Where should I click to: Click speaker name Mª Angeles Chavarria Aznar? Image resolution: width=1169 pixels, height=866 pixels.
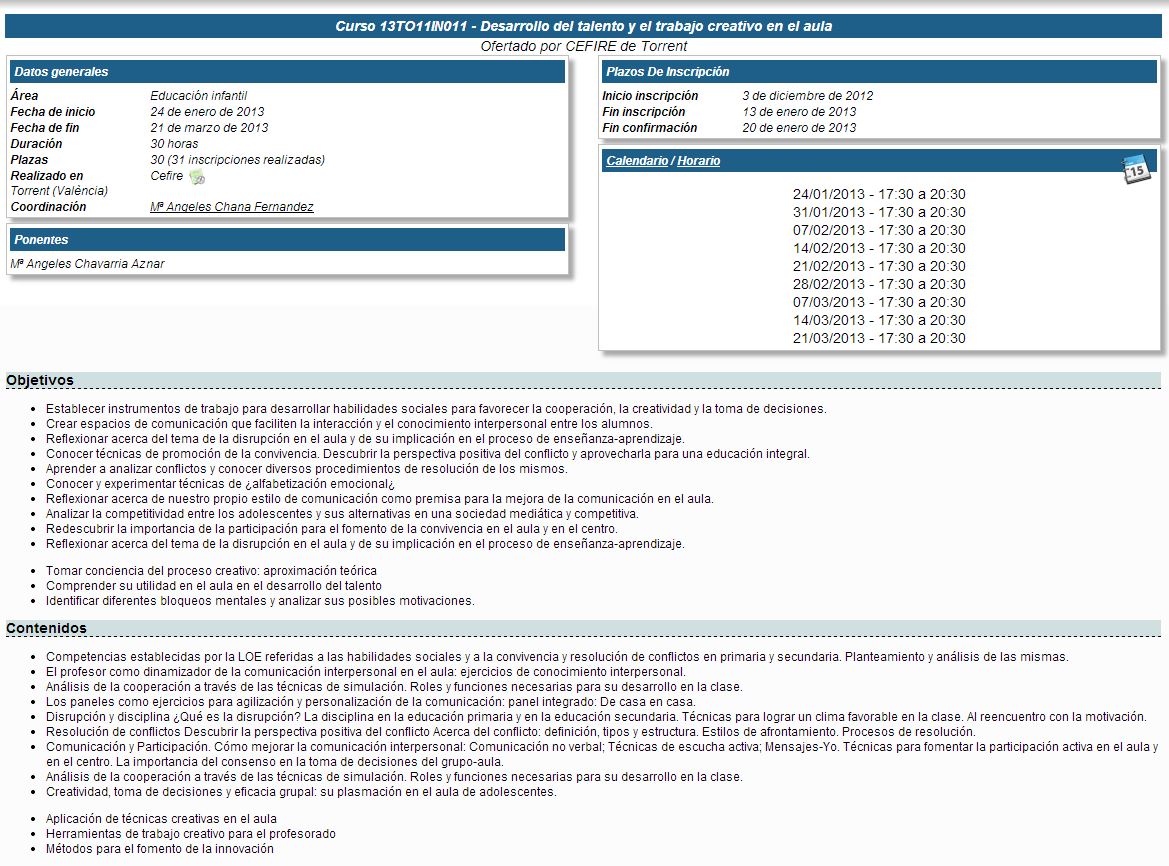pos(87,264)
